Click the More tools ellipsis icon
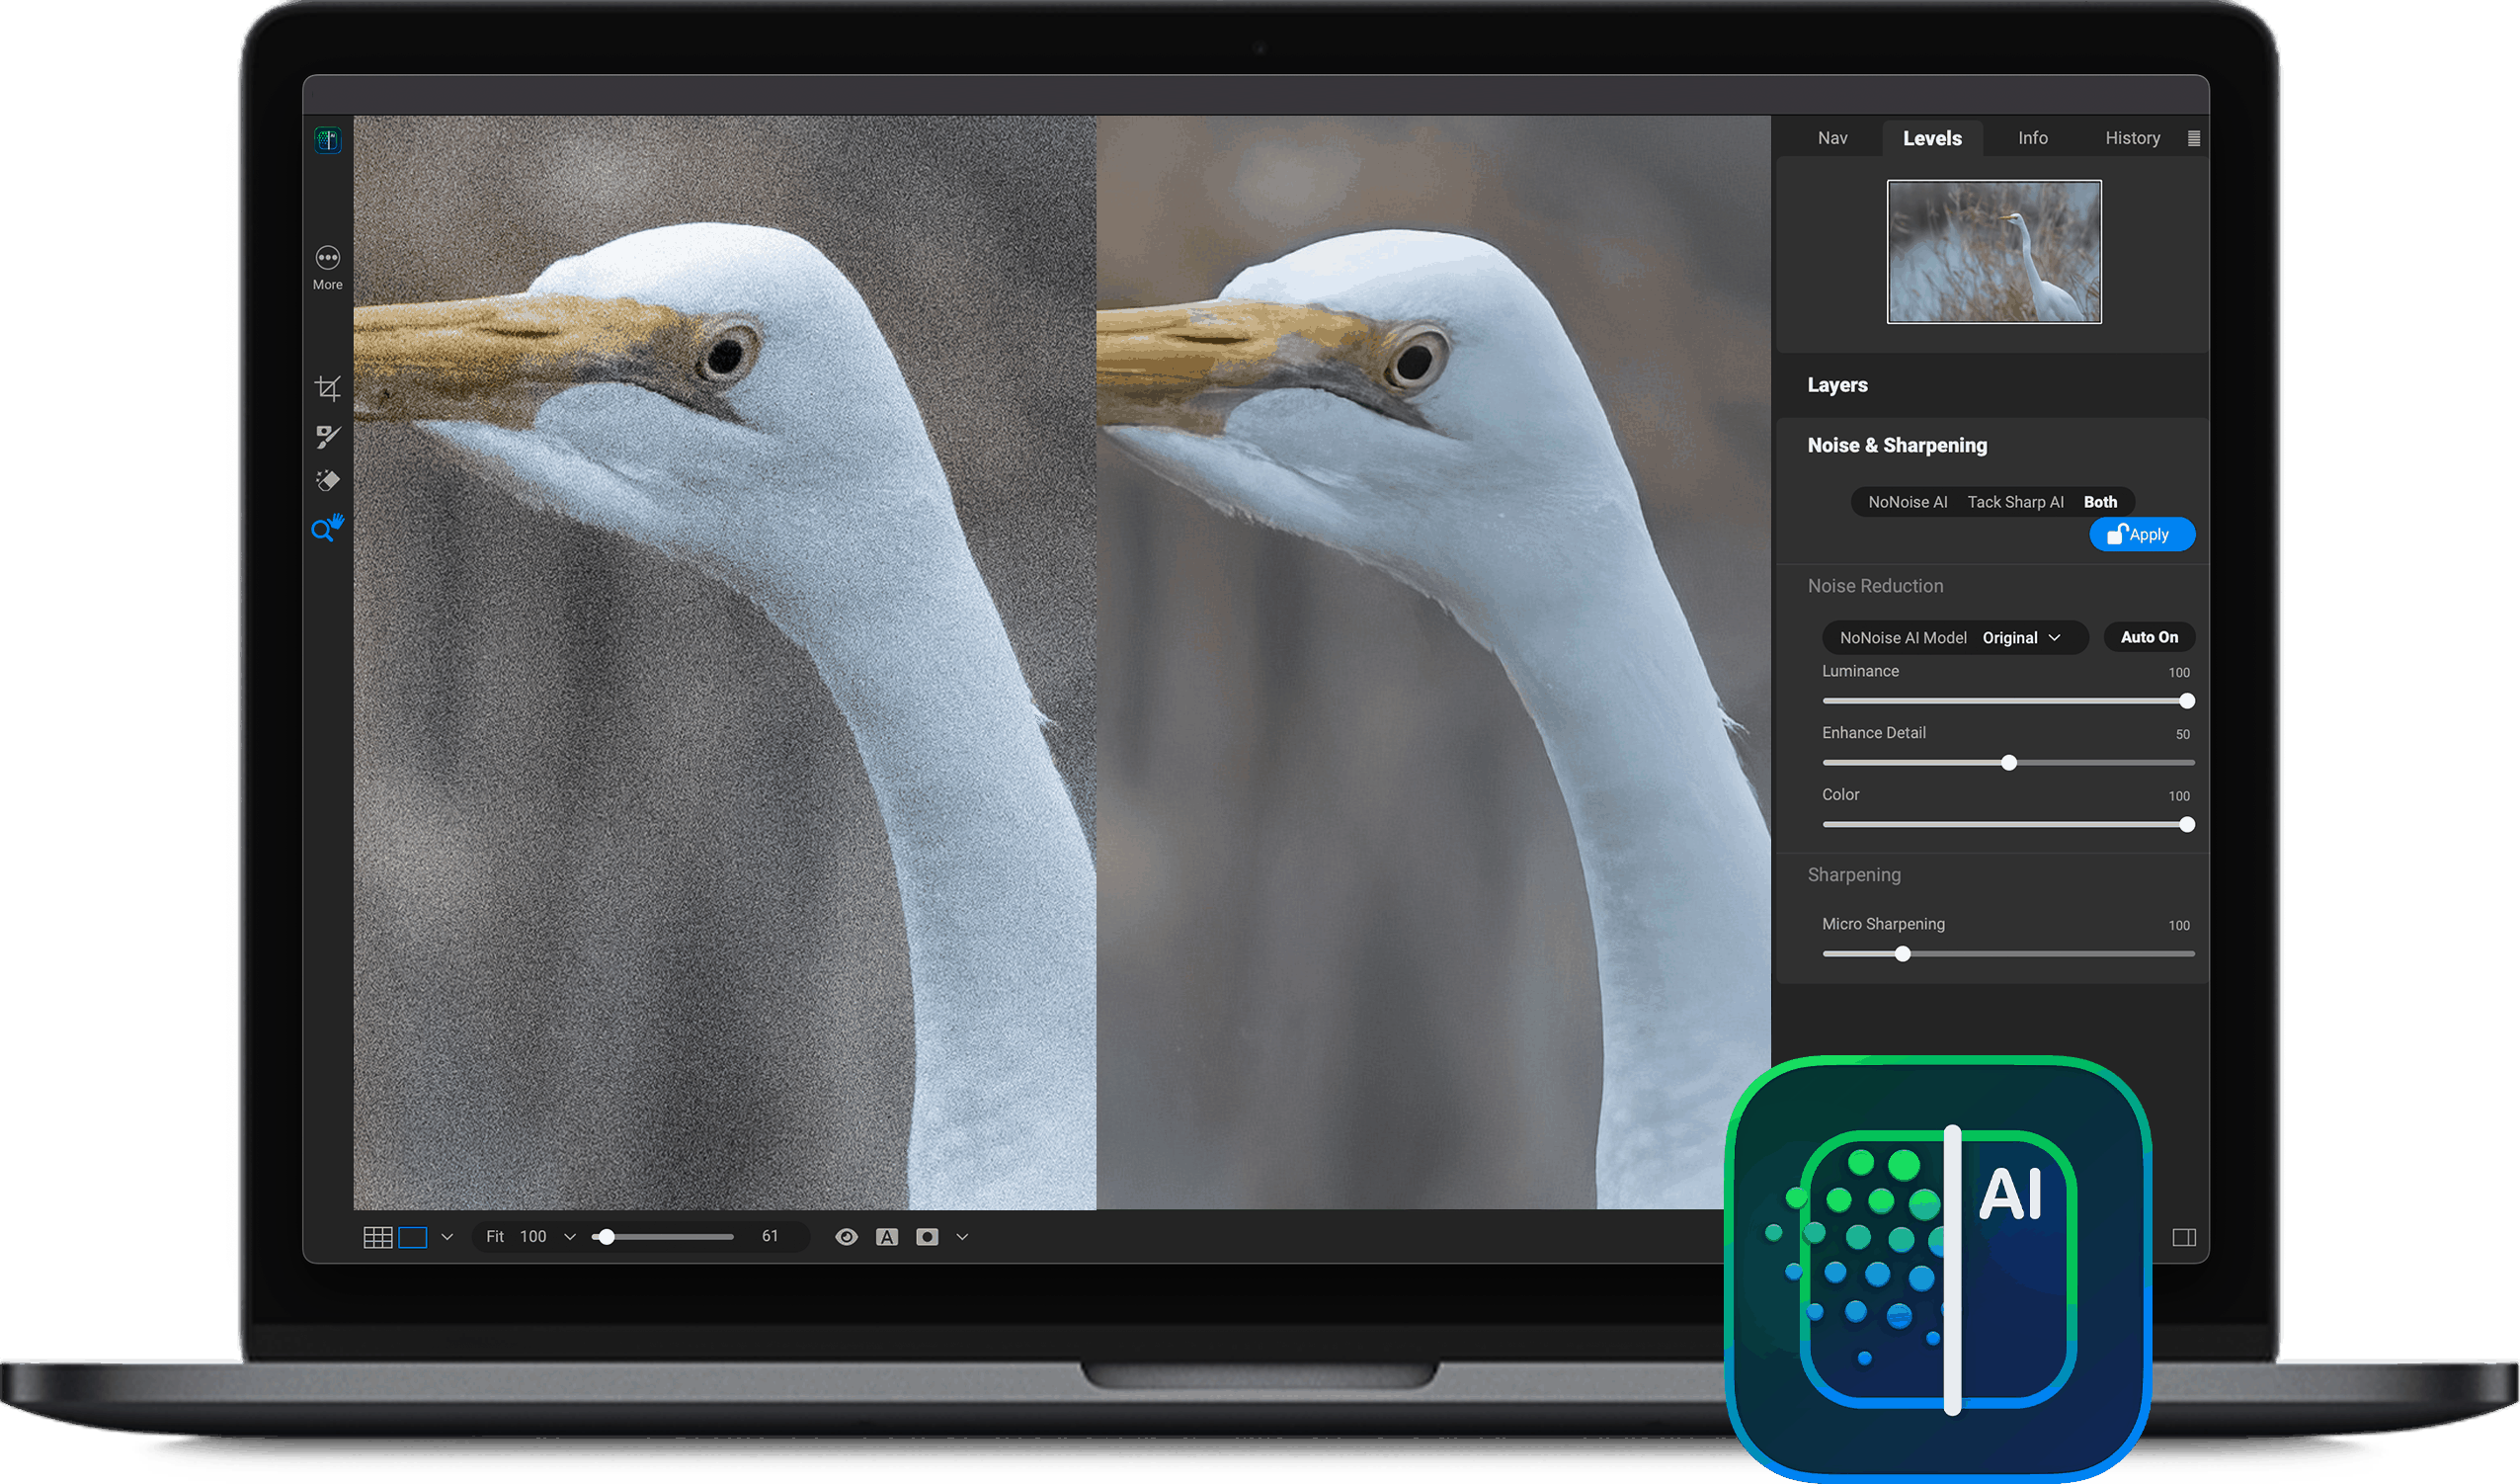 [x=328, y=259]
